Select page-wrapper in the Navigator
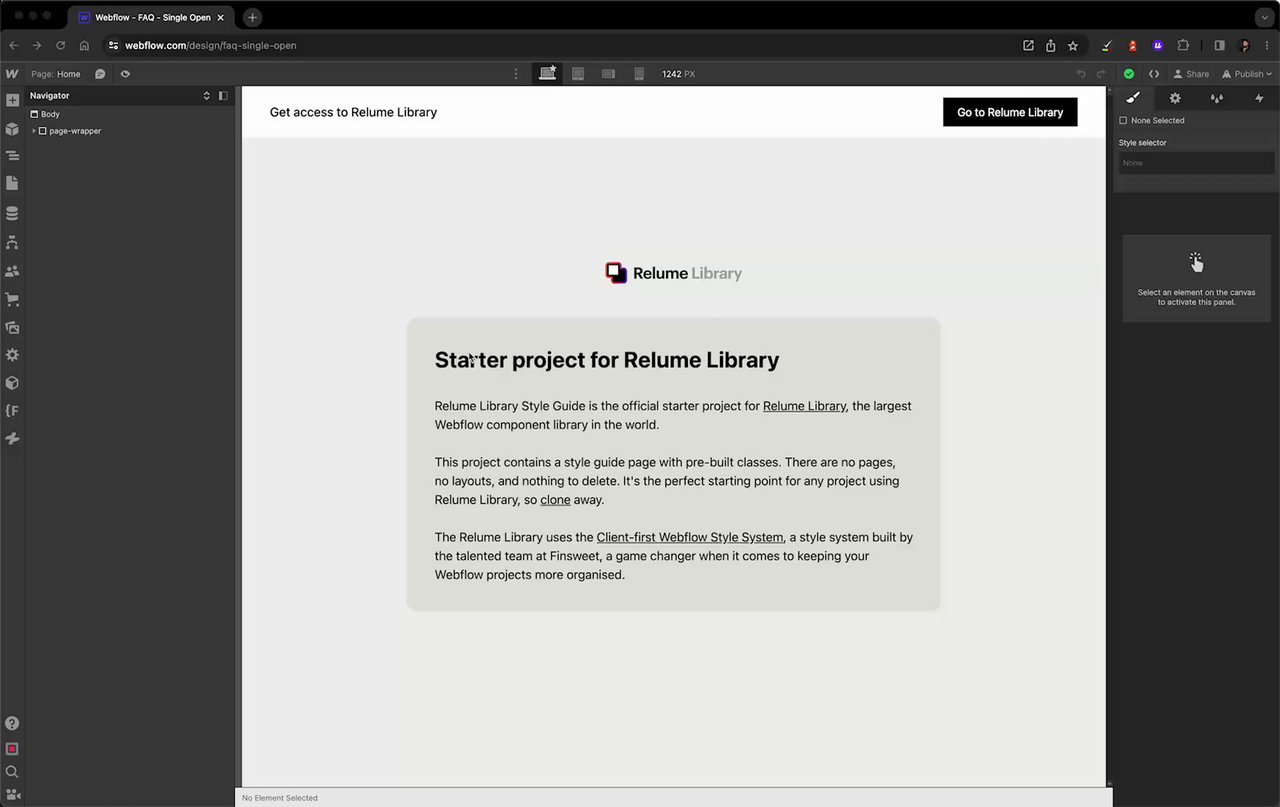 pos(70,131)
